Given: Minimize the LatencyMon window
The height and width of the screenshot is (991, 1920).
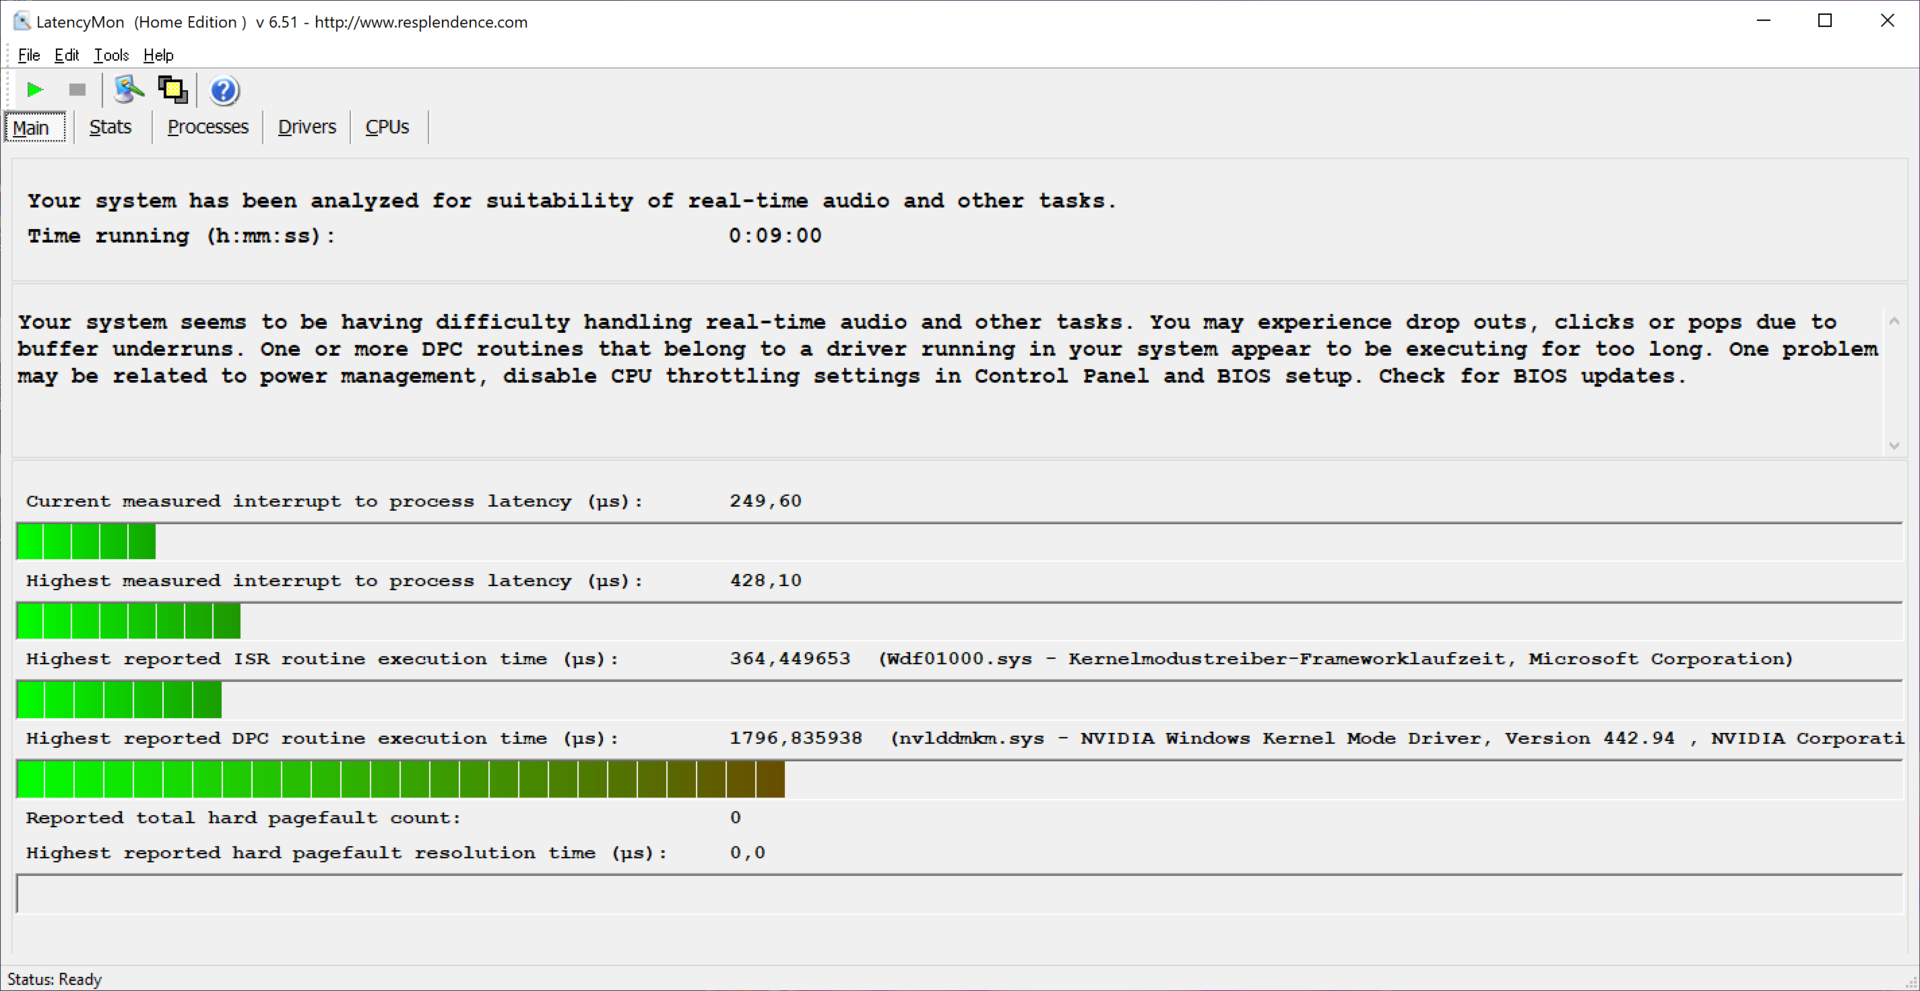Looking at the screenshot, I should pyautogui.click(x=1764, y=21).
